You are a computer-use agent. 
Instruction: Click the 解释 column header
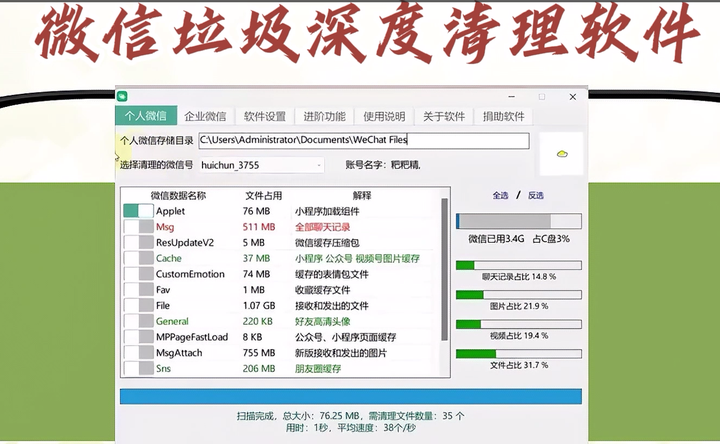pos(362,196)
